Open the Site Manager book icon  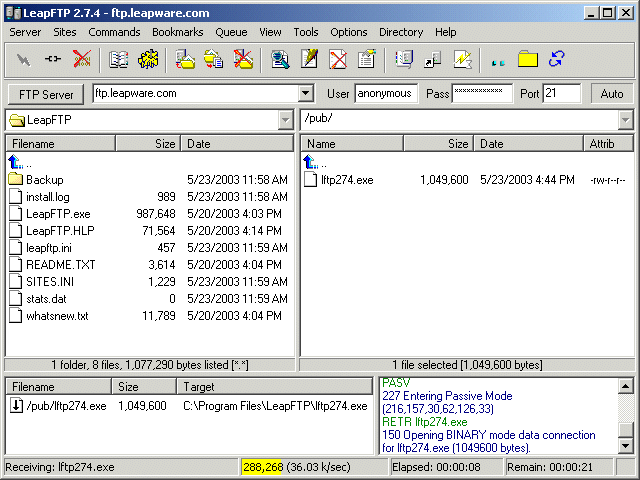point(119,60)
